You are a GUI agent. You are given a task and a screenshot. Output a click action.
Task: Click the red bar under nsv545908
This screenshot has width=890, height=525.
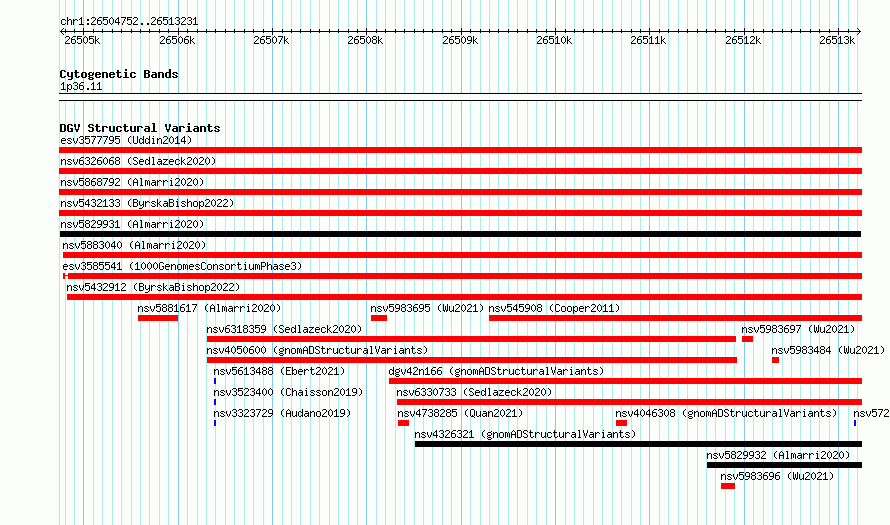[675, 318]
